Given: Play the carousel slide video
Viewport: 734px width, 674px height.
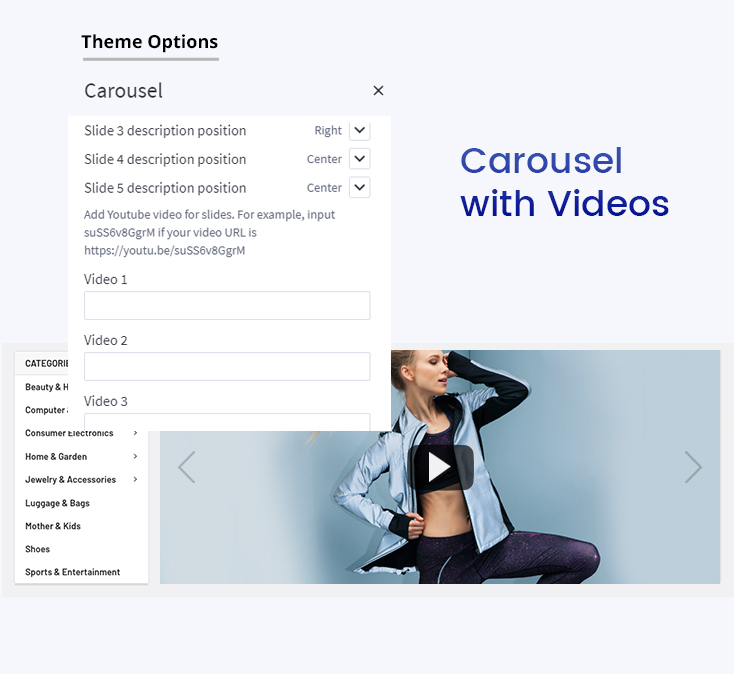Looking at the screenshot, I should 440,467.
